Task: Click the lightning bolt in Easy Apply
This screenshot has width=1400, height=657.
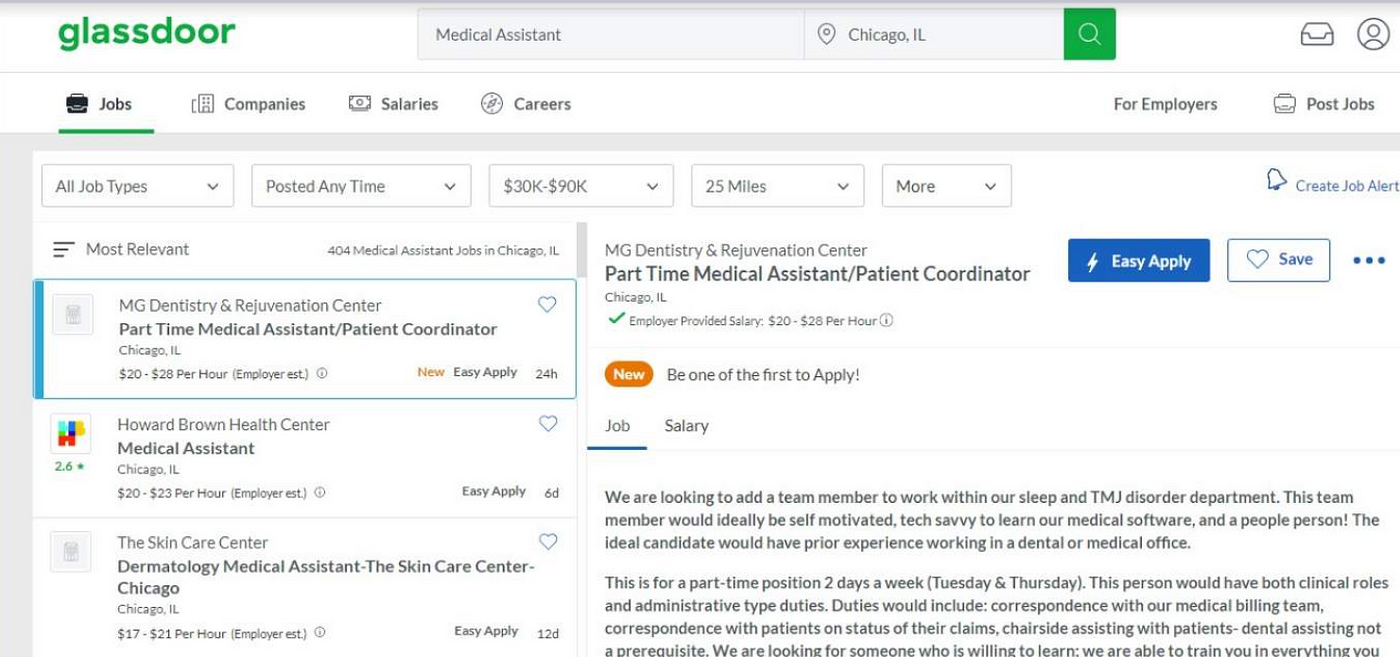Action: click(x=1095, y=261)
